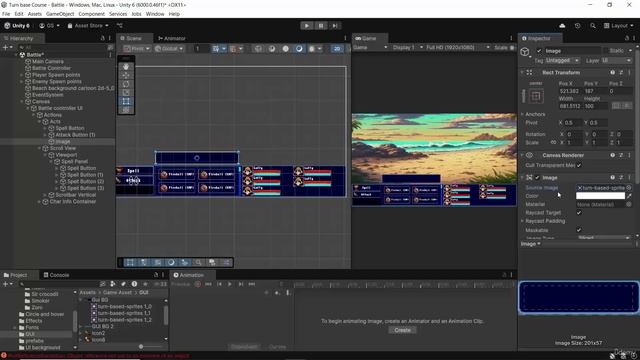
Task: Select the Scale tool in Scene overlay
Action: pyautogui.click(x=126, y=92)
